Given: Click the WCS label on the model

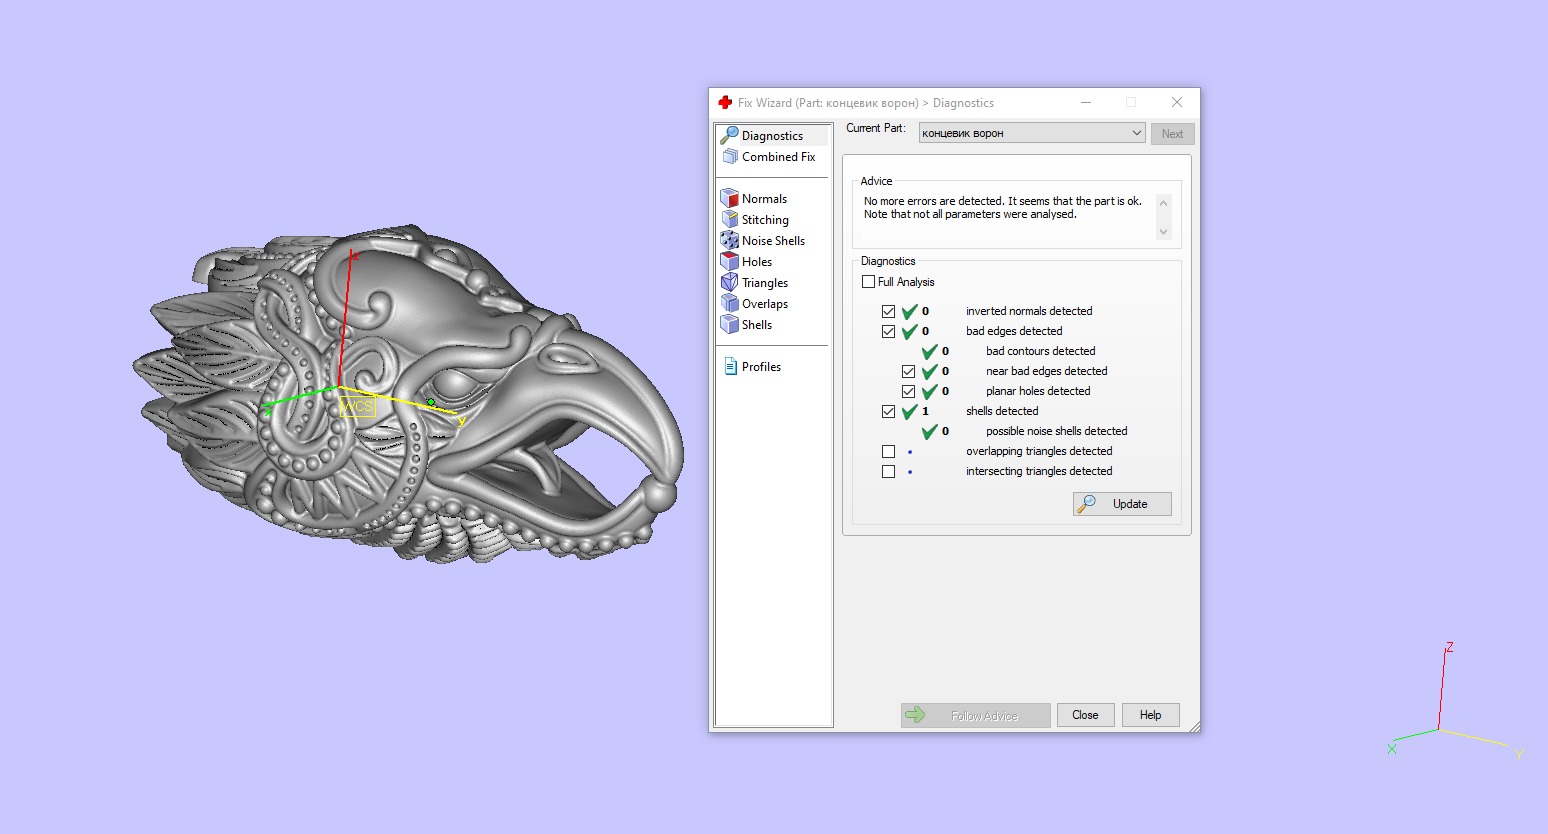Looking at the screenshot, I should click(357, 407).
